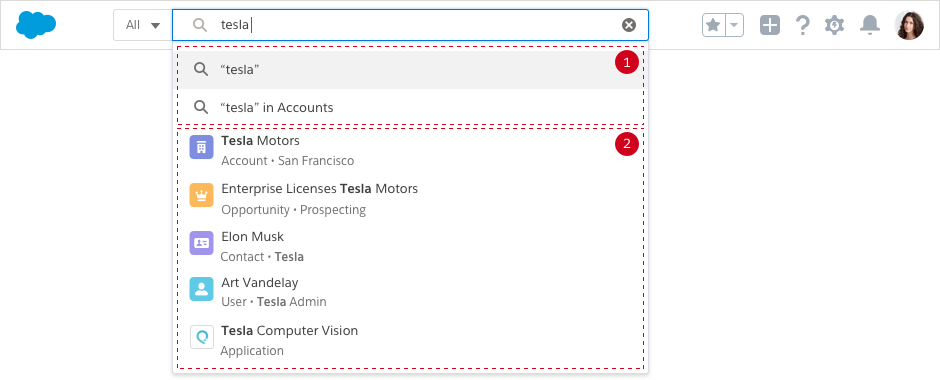This screenshot has height=380, width=940.
Task: Select "tesla" in Accounts suggestion
Action: (410, 108)
